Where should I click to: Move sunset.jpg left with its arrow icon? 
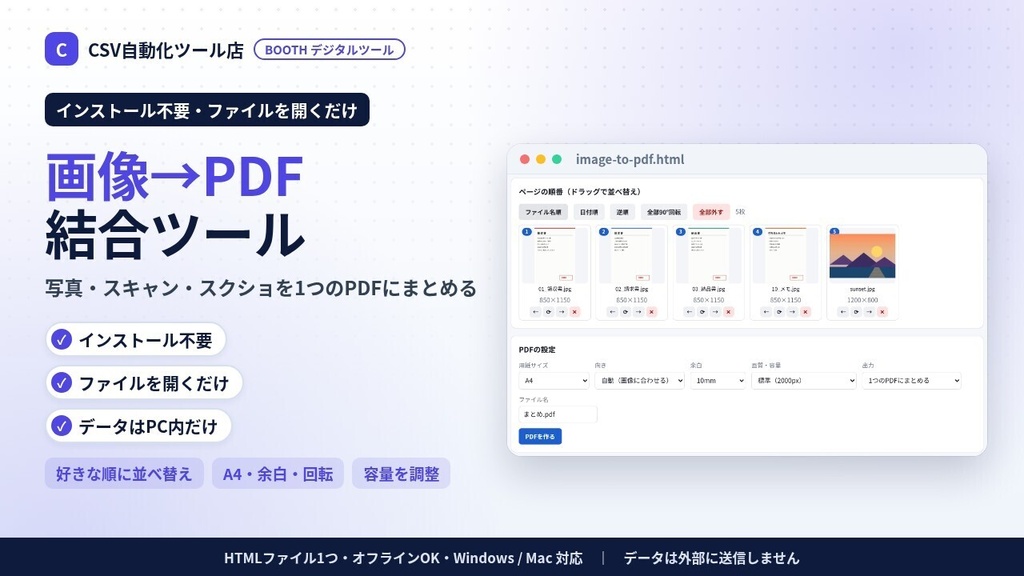click(x=843, y=312)
